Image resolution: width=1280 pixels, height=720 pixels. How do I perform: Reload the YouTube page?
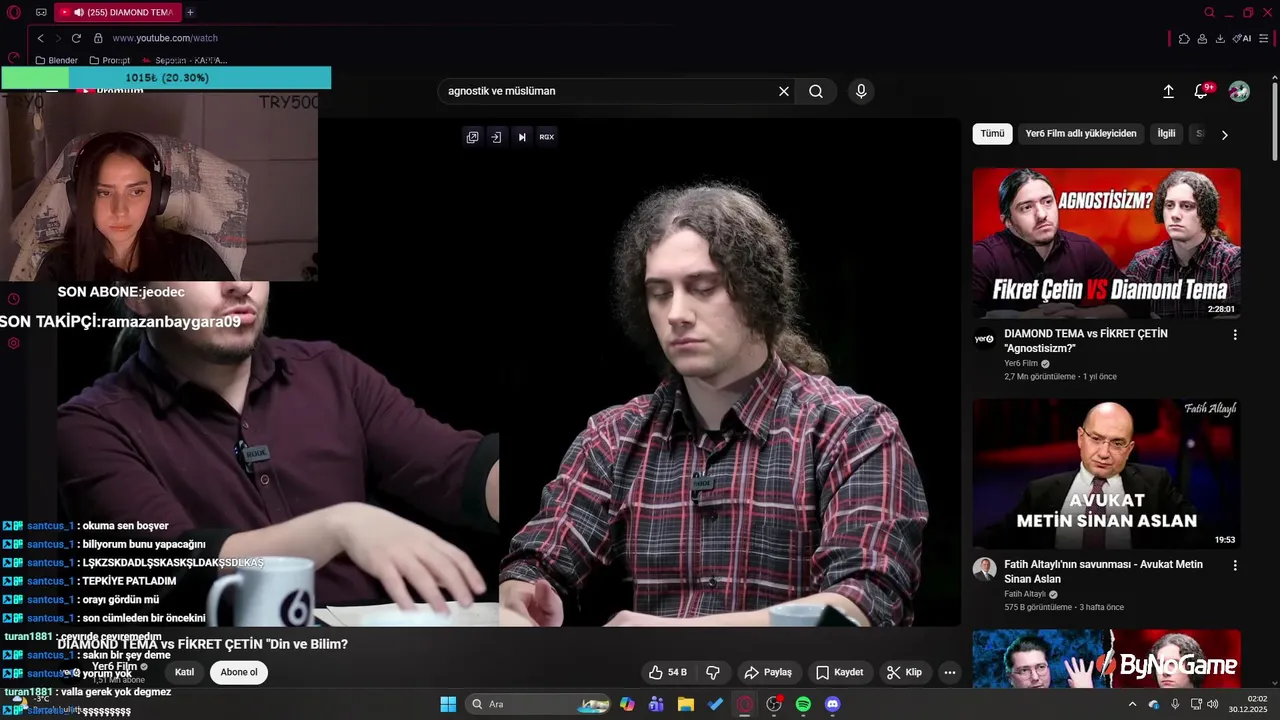click(x=76, y=38)
